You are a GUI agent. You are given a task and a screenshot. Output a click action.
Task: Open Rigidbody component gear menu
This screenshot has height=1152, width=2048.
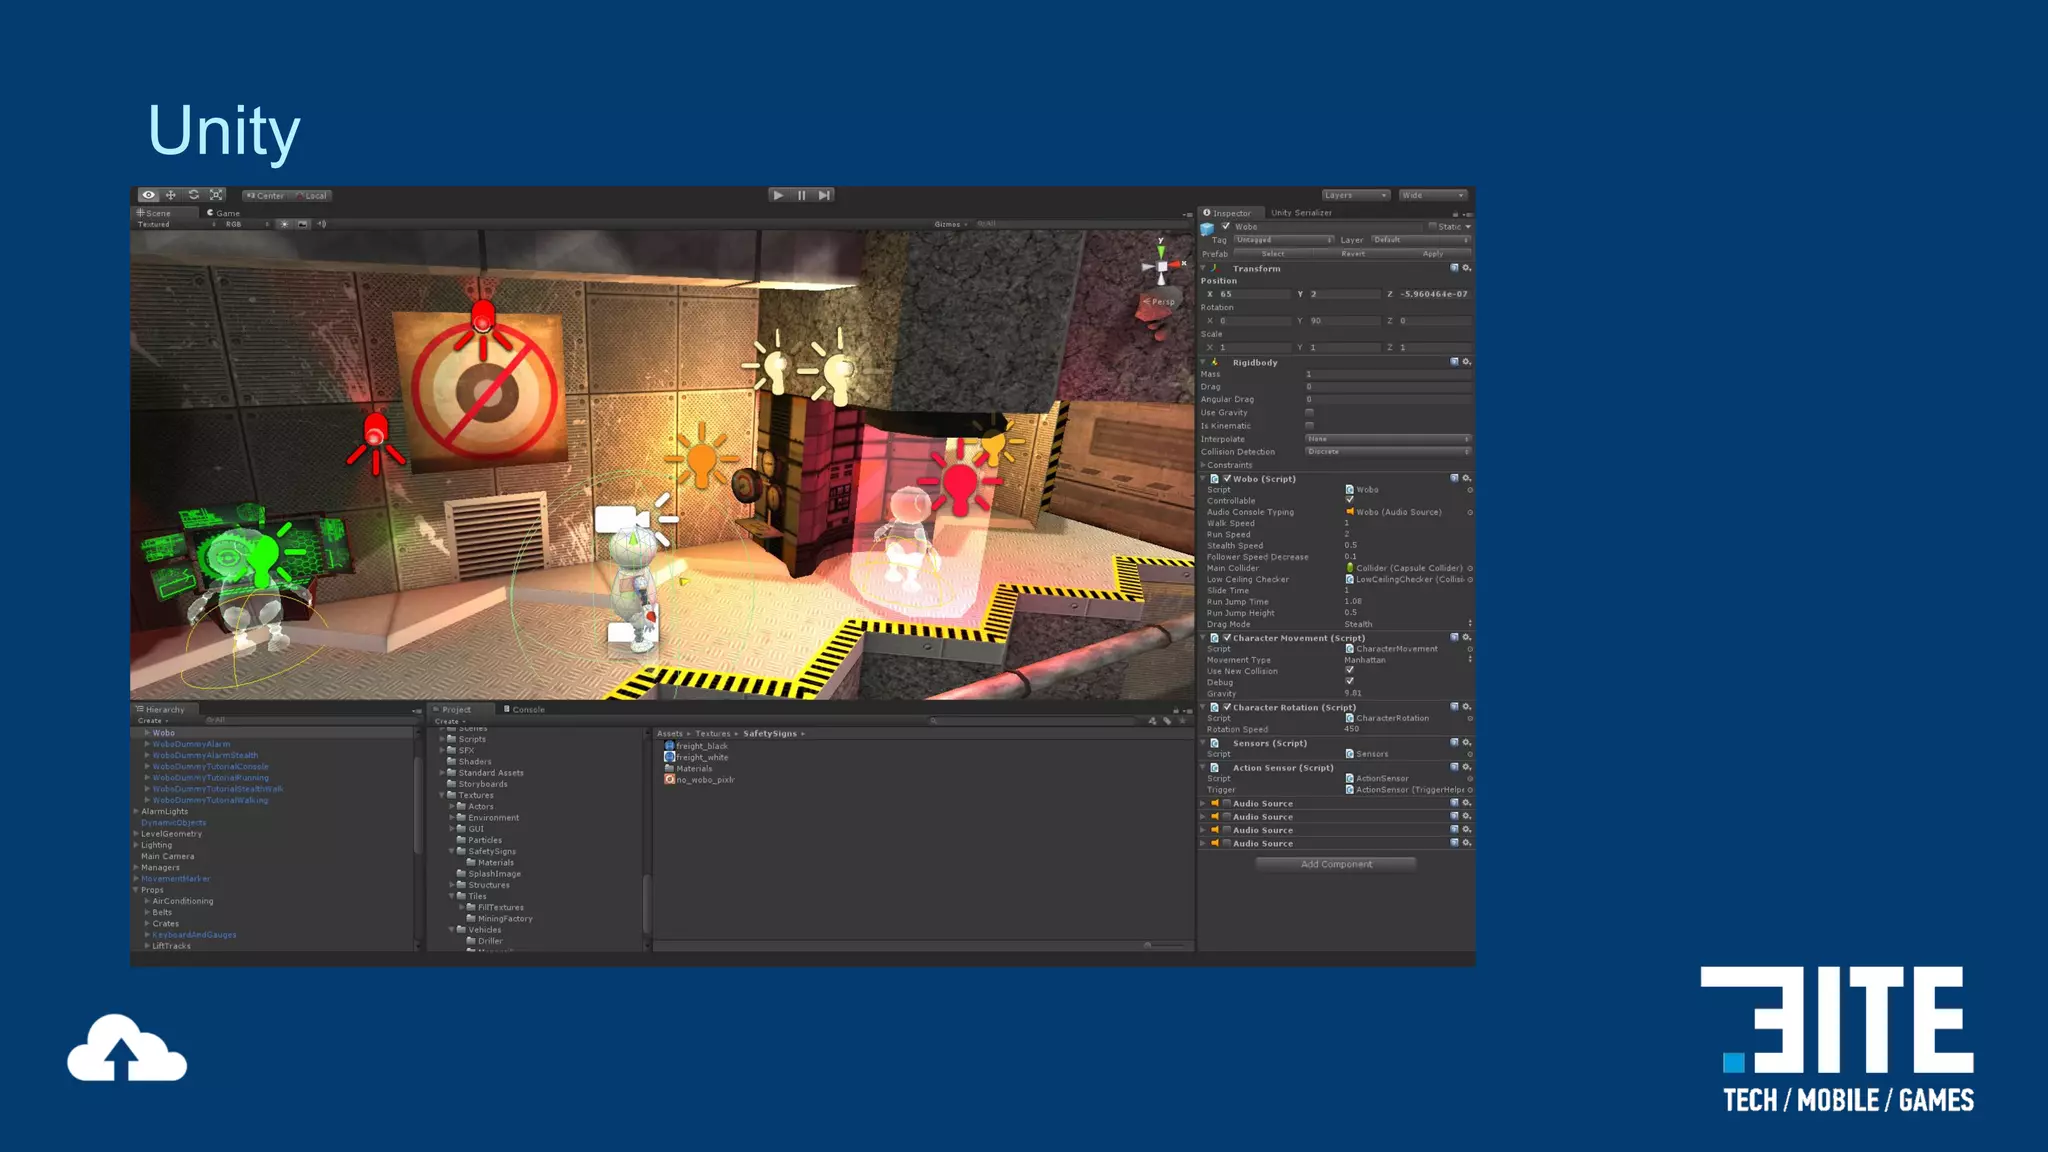tap(1467, 362)
